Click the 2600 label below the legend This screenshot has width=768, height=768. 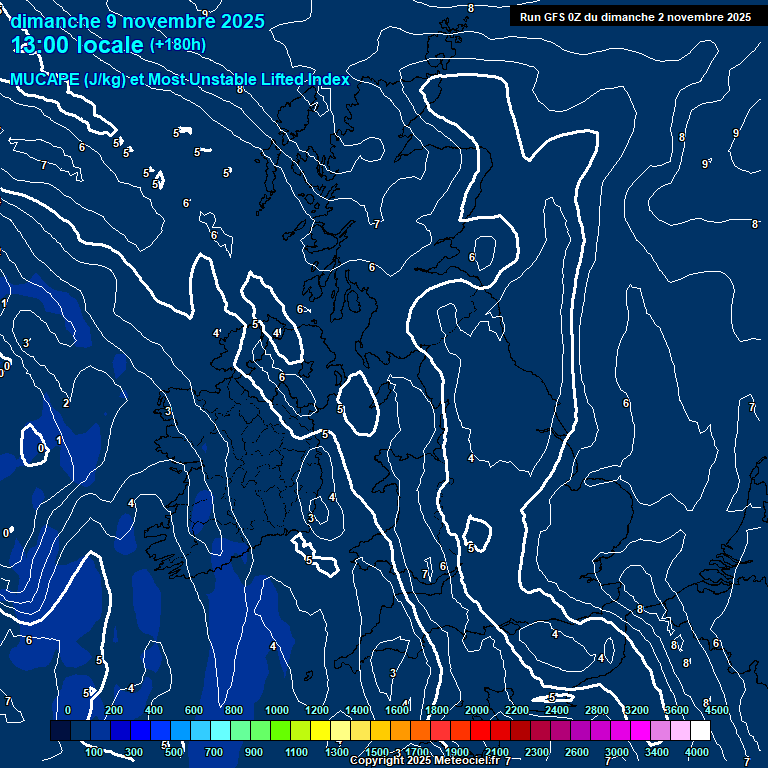577,752
